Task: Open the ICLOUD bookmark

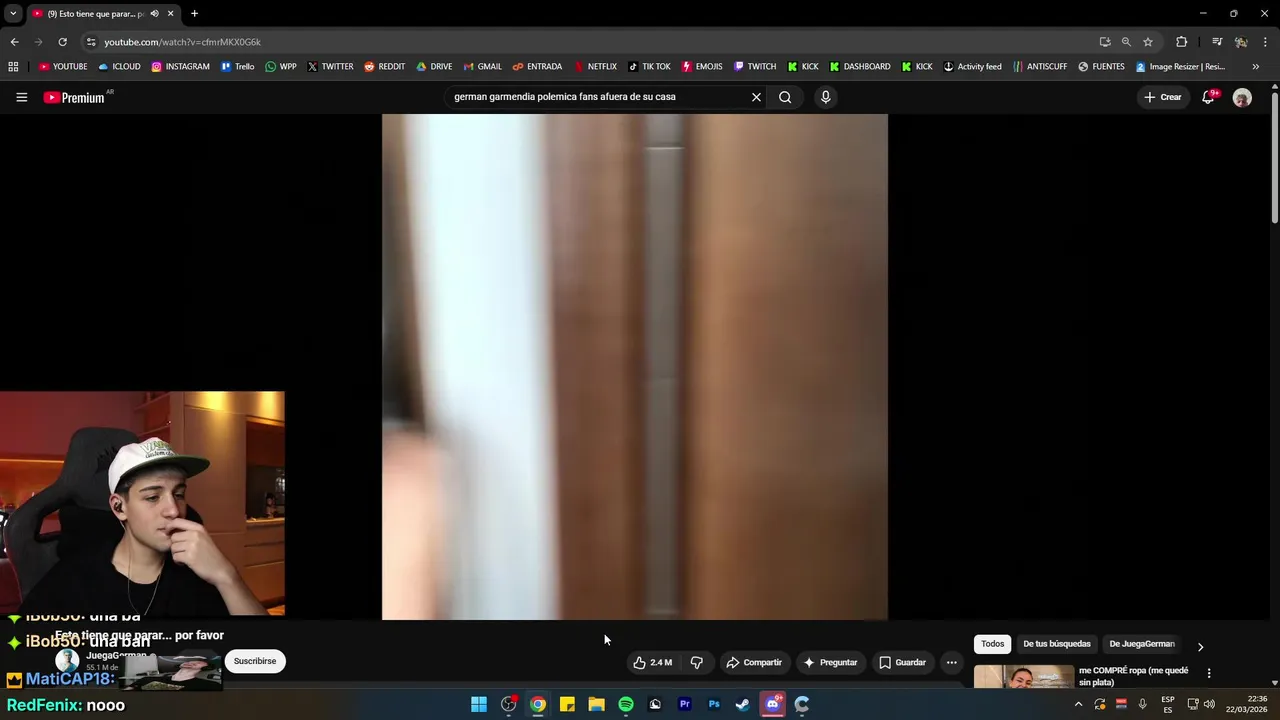Action: (119, 67)
